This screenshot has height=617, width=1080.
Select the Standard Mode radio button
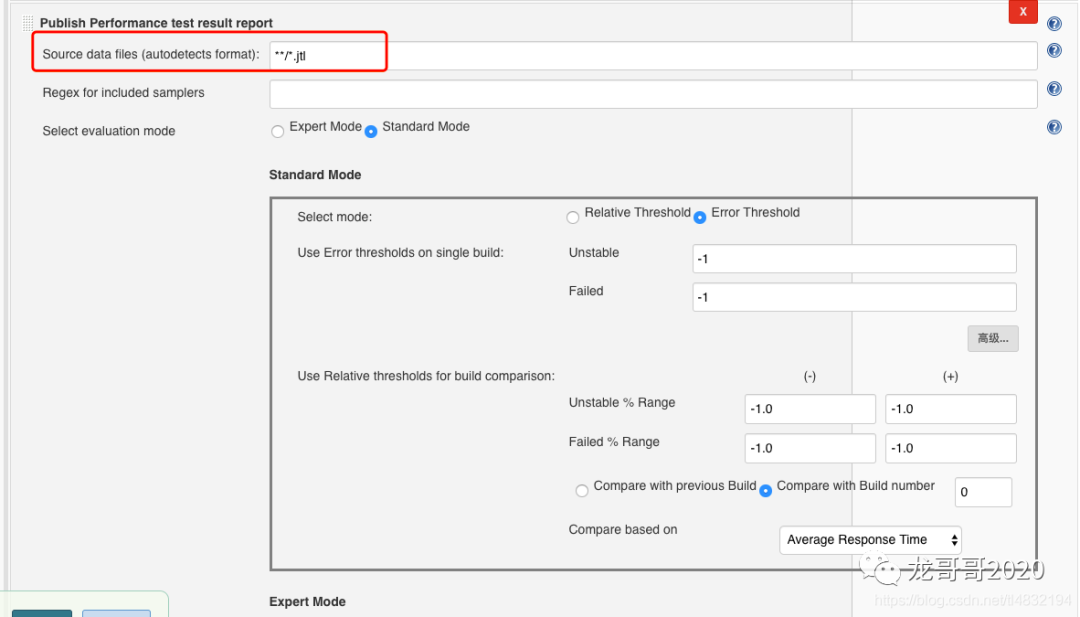click(x=371, y=131)
